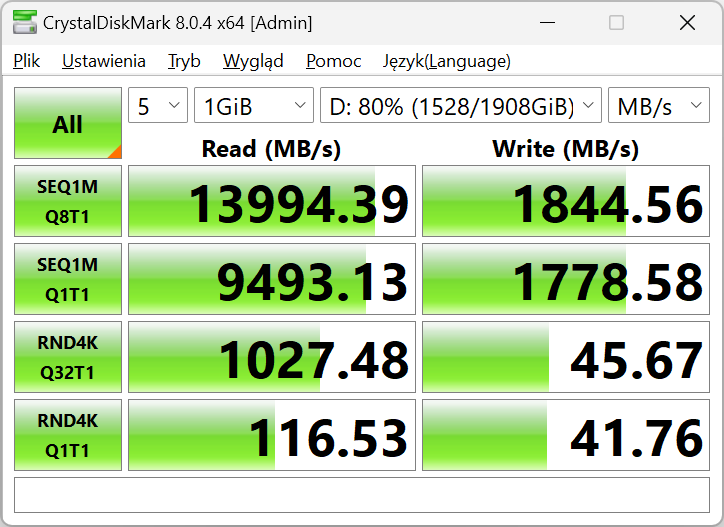
Task: Click the read value 9493.13
Action: 272,279
